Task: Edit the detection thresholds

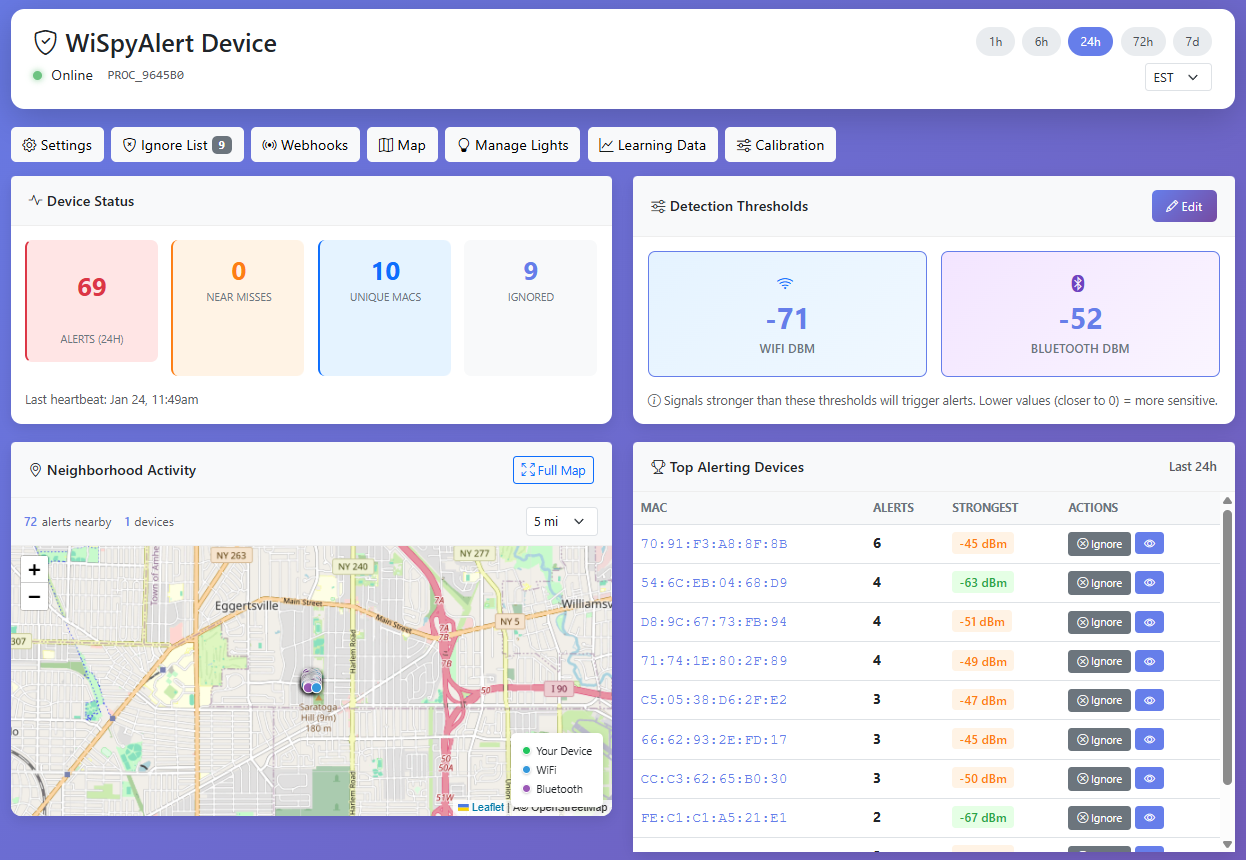Action: [1184, 206]
